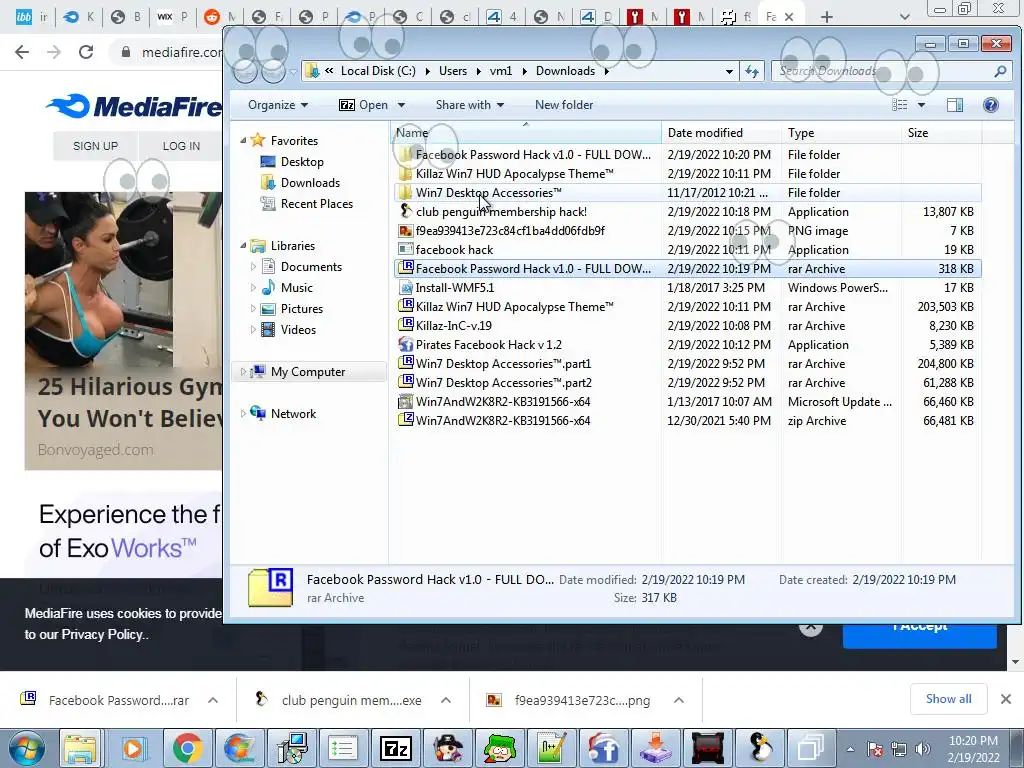
Task: Click the volume tray icon
Action: (x=922, y=749)
